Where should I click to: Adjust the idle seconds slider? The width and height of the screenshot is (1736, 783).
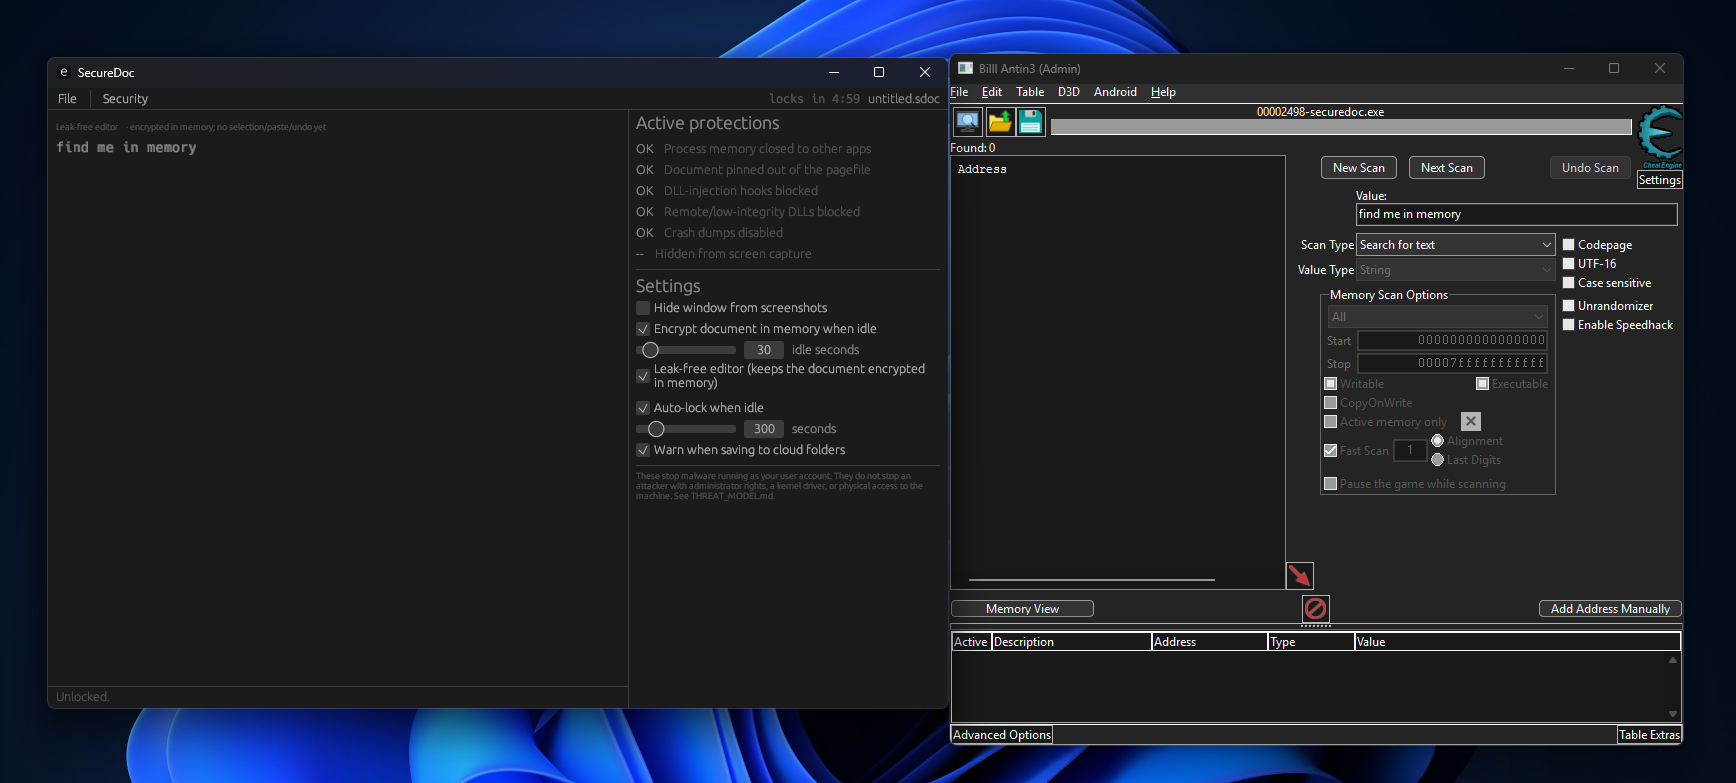tap(686, 350)
